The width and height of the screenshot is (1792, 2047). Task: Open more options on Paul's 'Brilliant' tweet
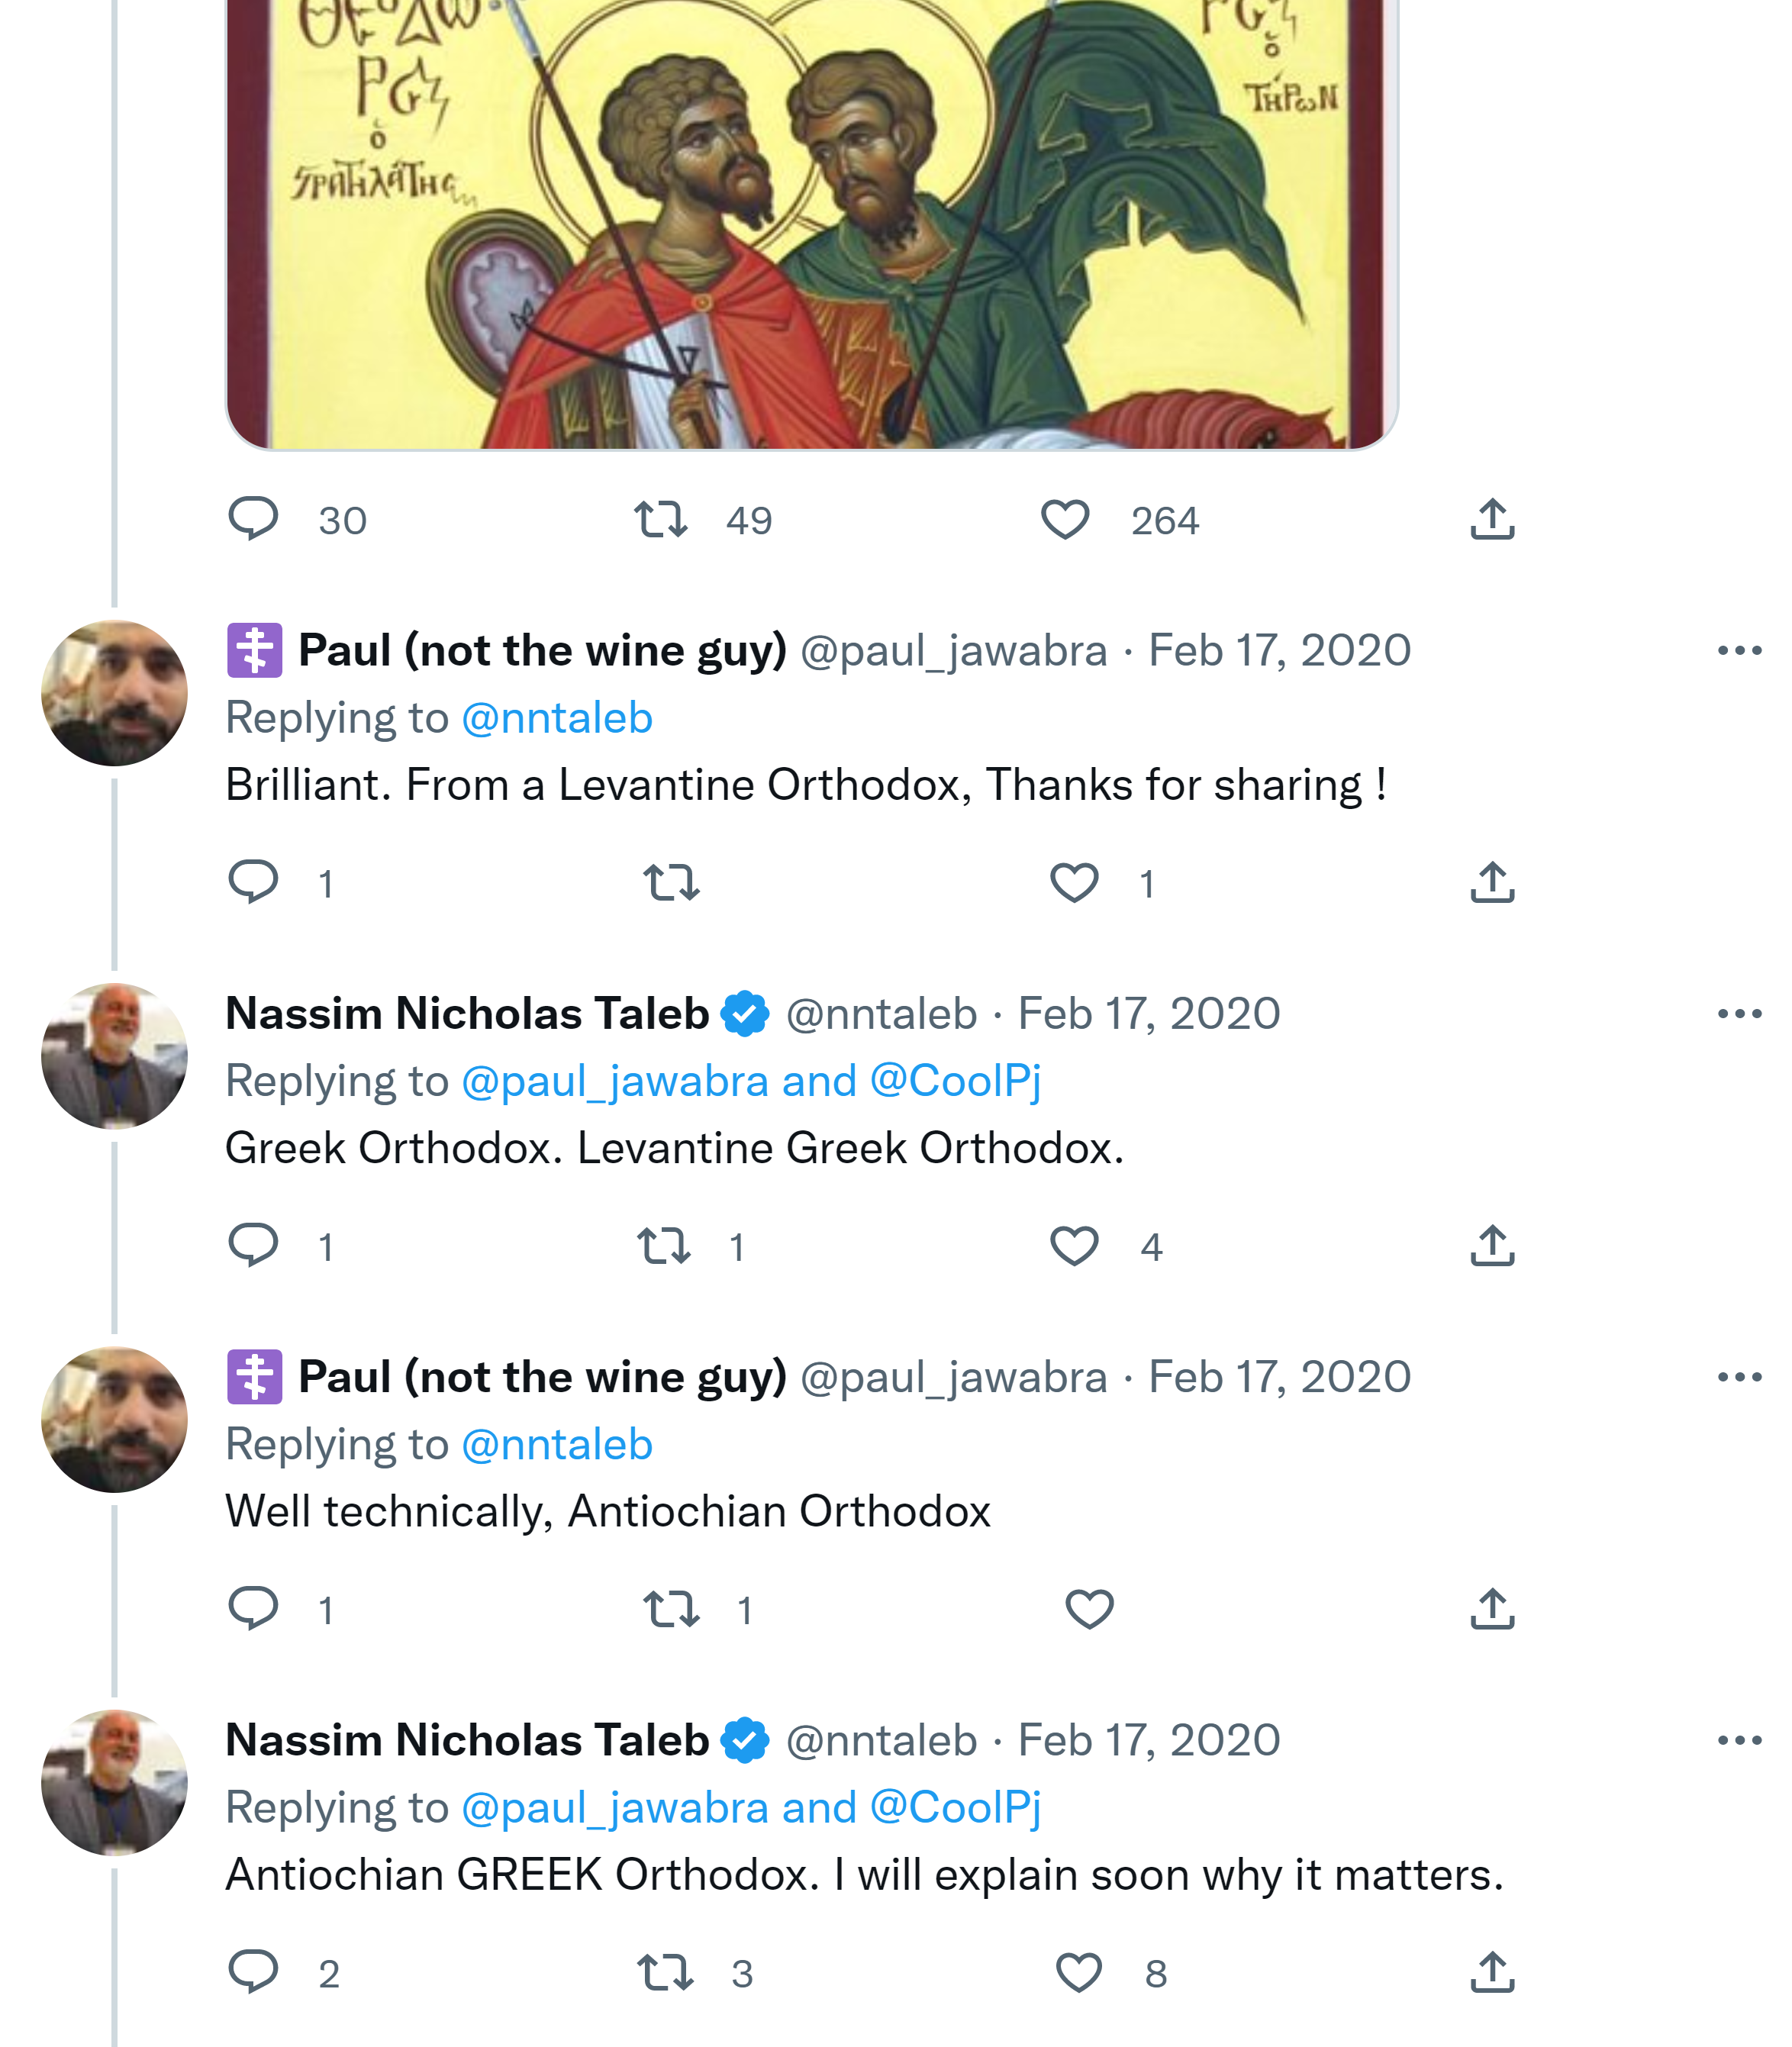pos(1739,651)
